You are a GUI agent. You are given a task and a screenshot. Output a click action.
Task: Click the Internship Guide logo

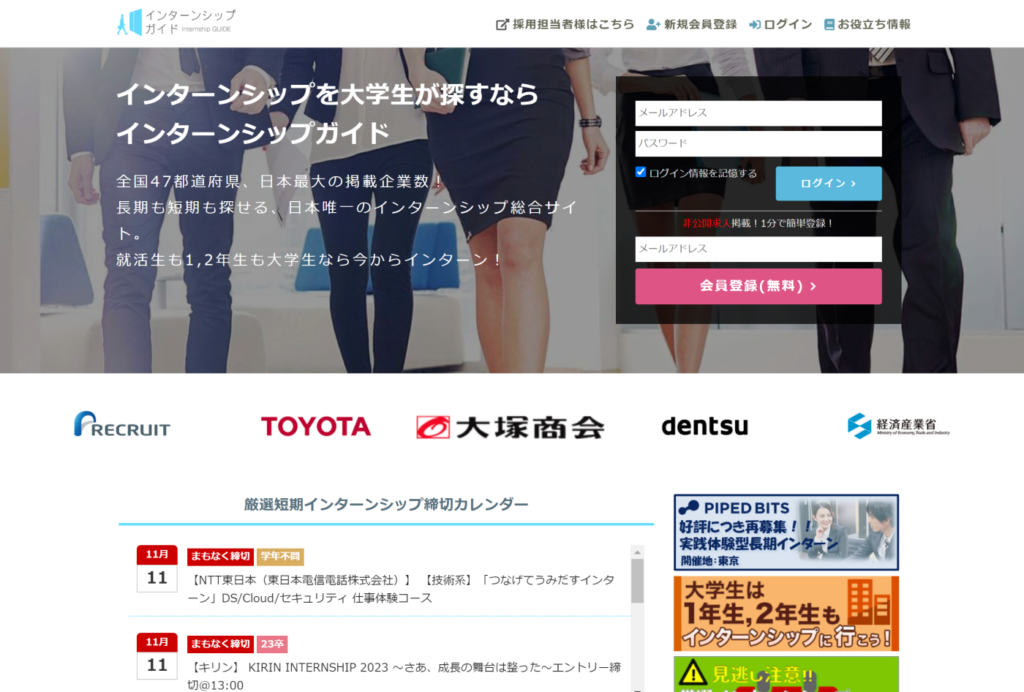(176, 22)
